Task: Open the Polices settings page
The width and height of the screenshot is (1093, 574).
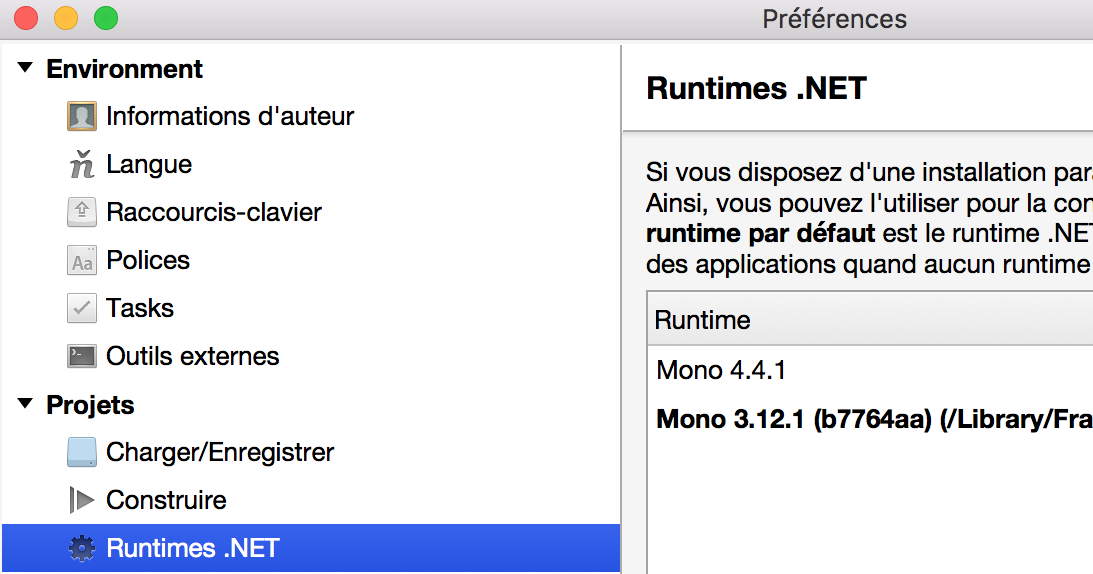Action: [x=148, y=260]
